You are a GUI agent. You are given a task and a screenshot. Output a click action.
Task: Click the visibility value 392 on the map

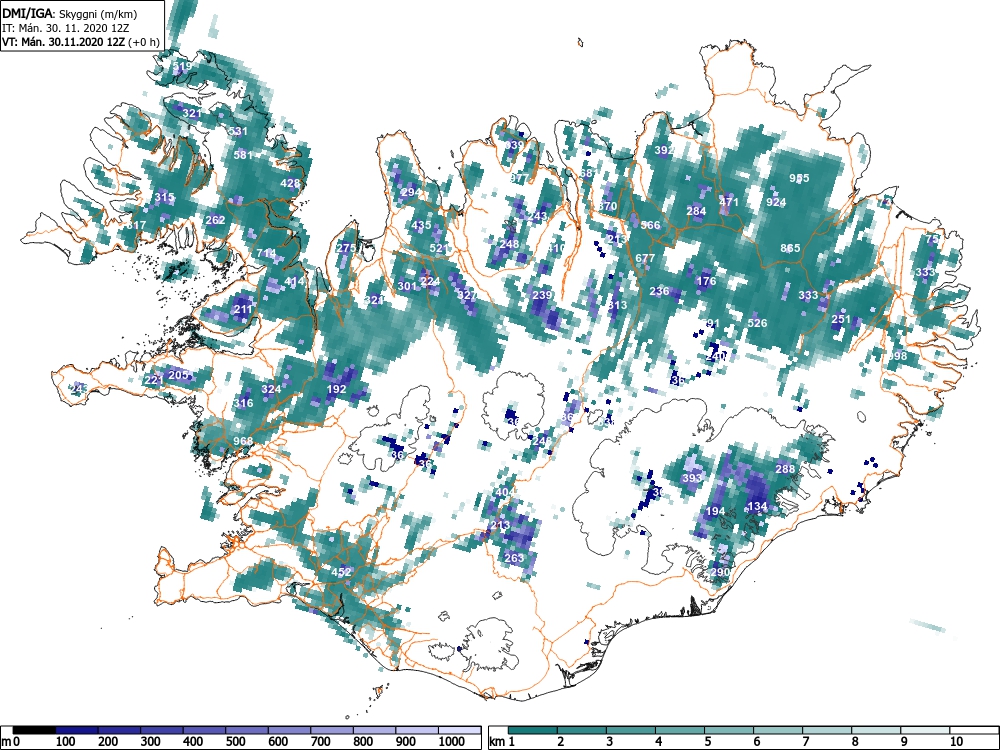click(665, 150)
